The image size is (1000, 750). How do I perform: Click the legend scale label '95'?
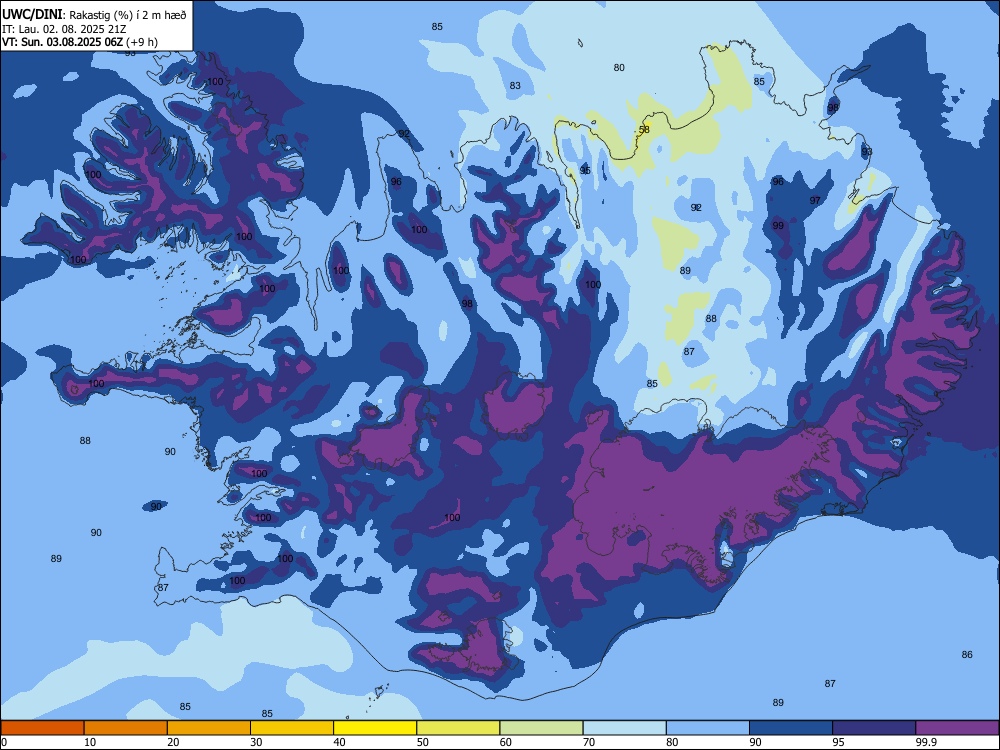coord(839,742)
